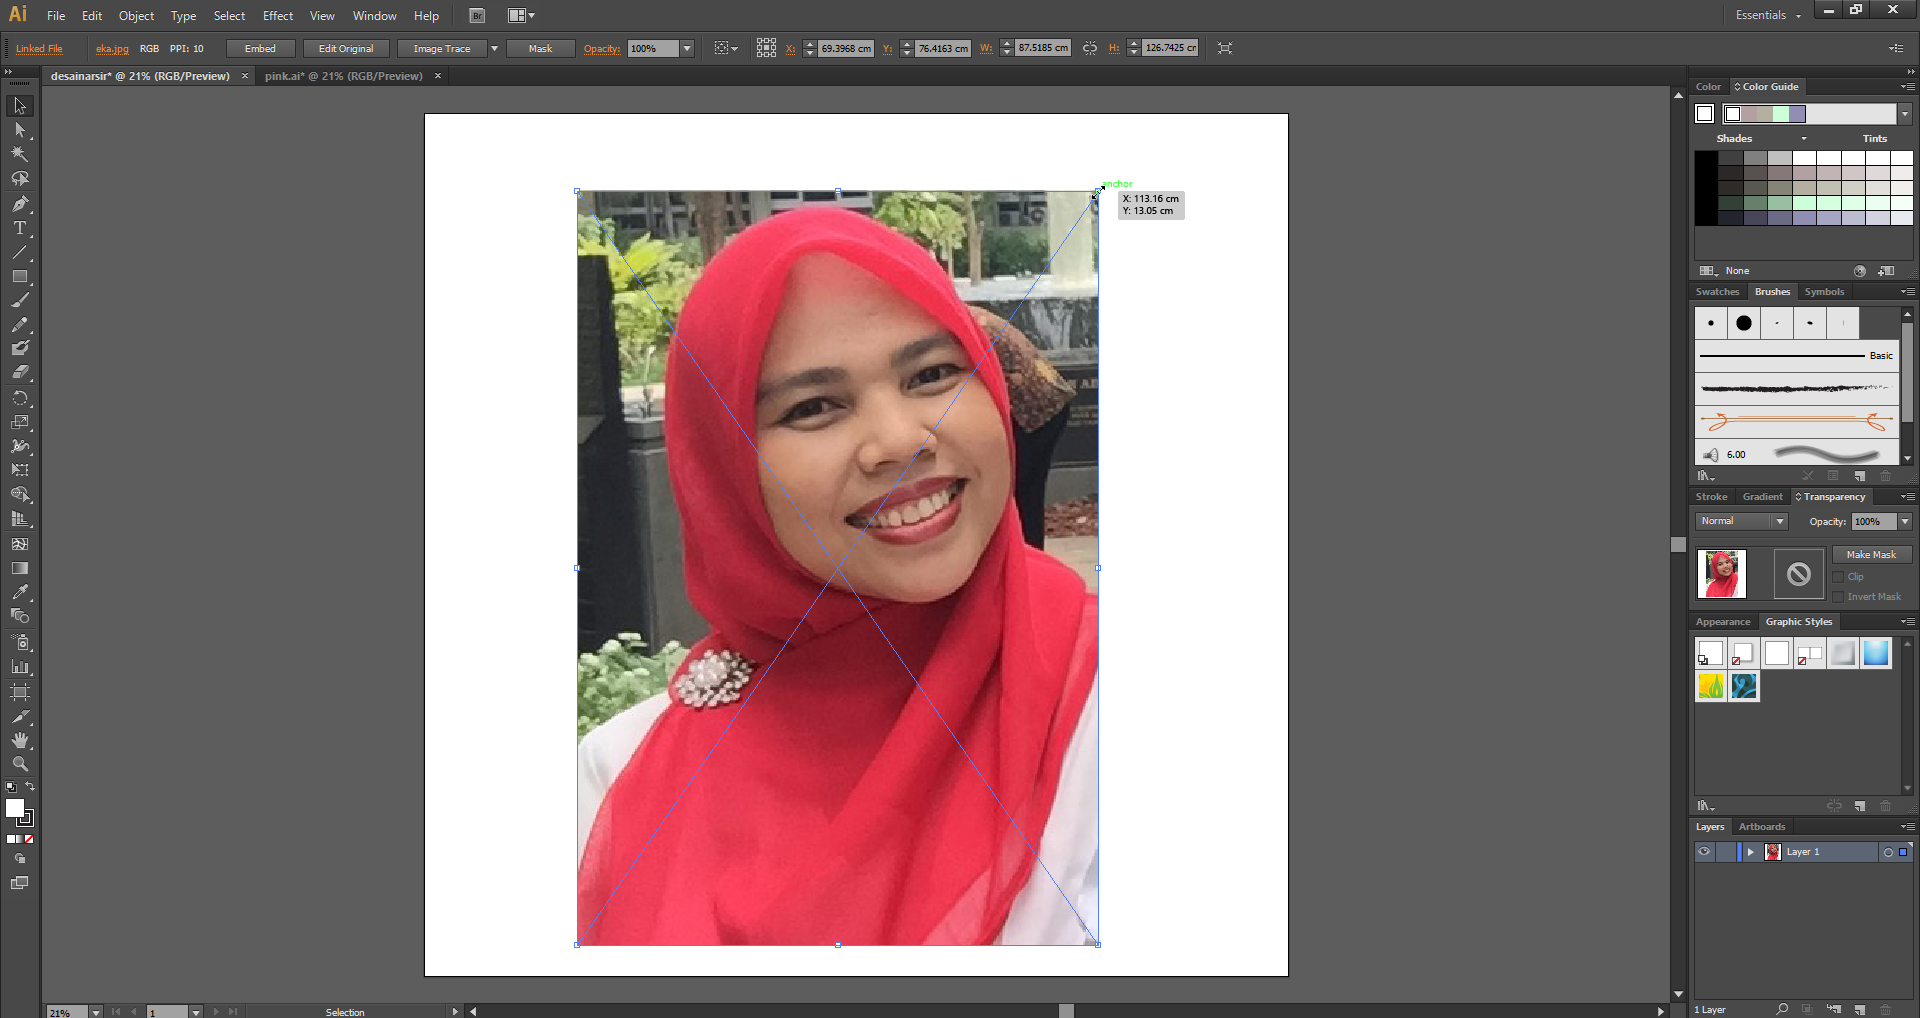Screen dimensions: 1920x1018
Task: Select the Shape Builder tool
Action: [x=20, y=495]
